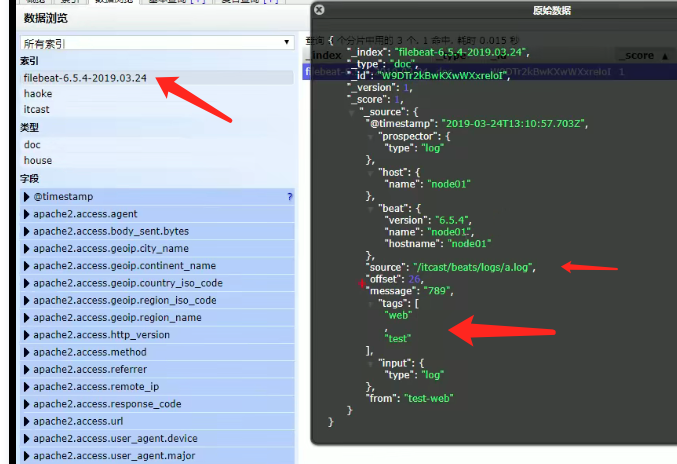The image size is (677, 464).
Task: Click the _index value filebeat-6.5.4-2019.03.24 in JSON
Action: click(x=460, y=52)
